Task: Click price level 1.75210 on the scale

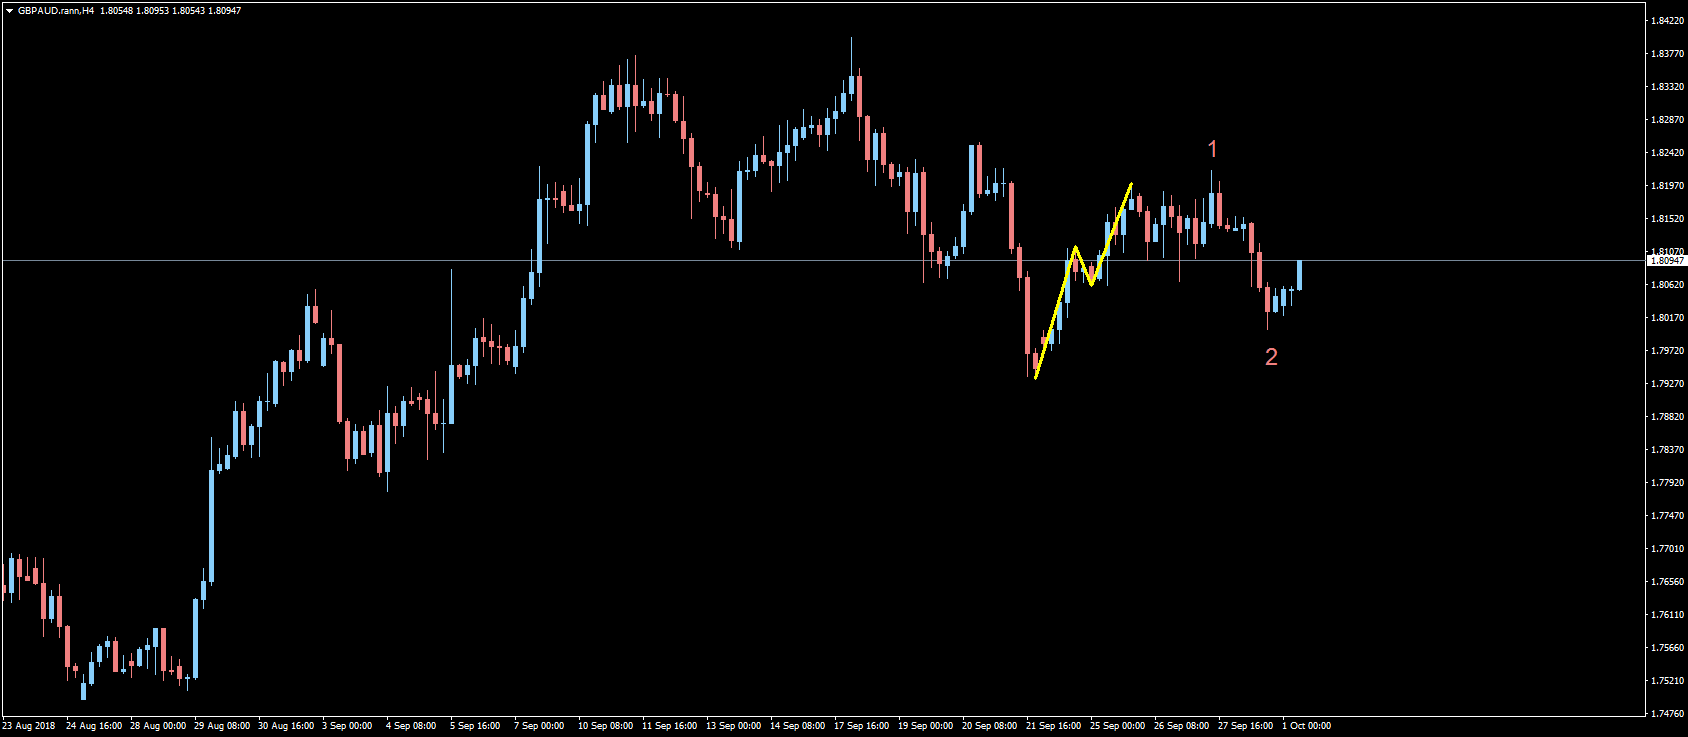Action: click(1667, 681)
